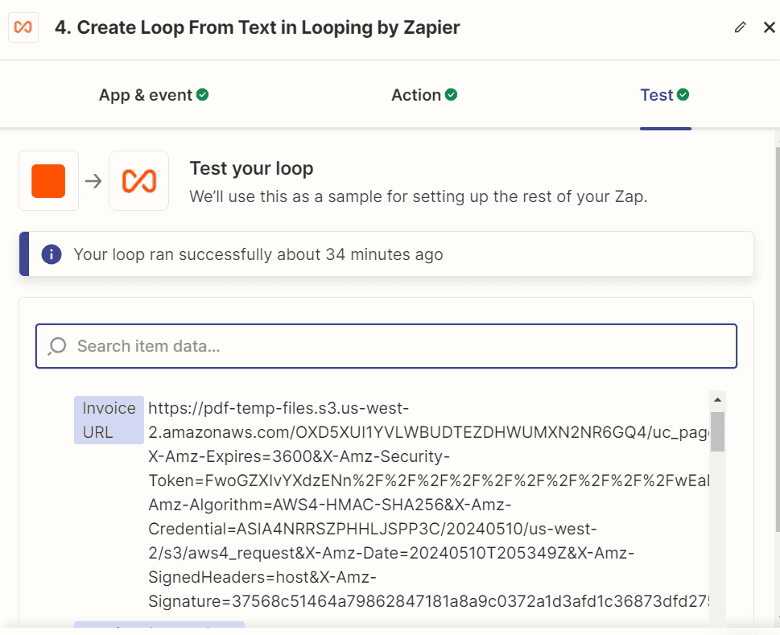Click the SignedHeaders=host line

(262, 577)
